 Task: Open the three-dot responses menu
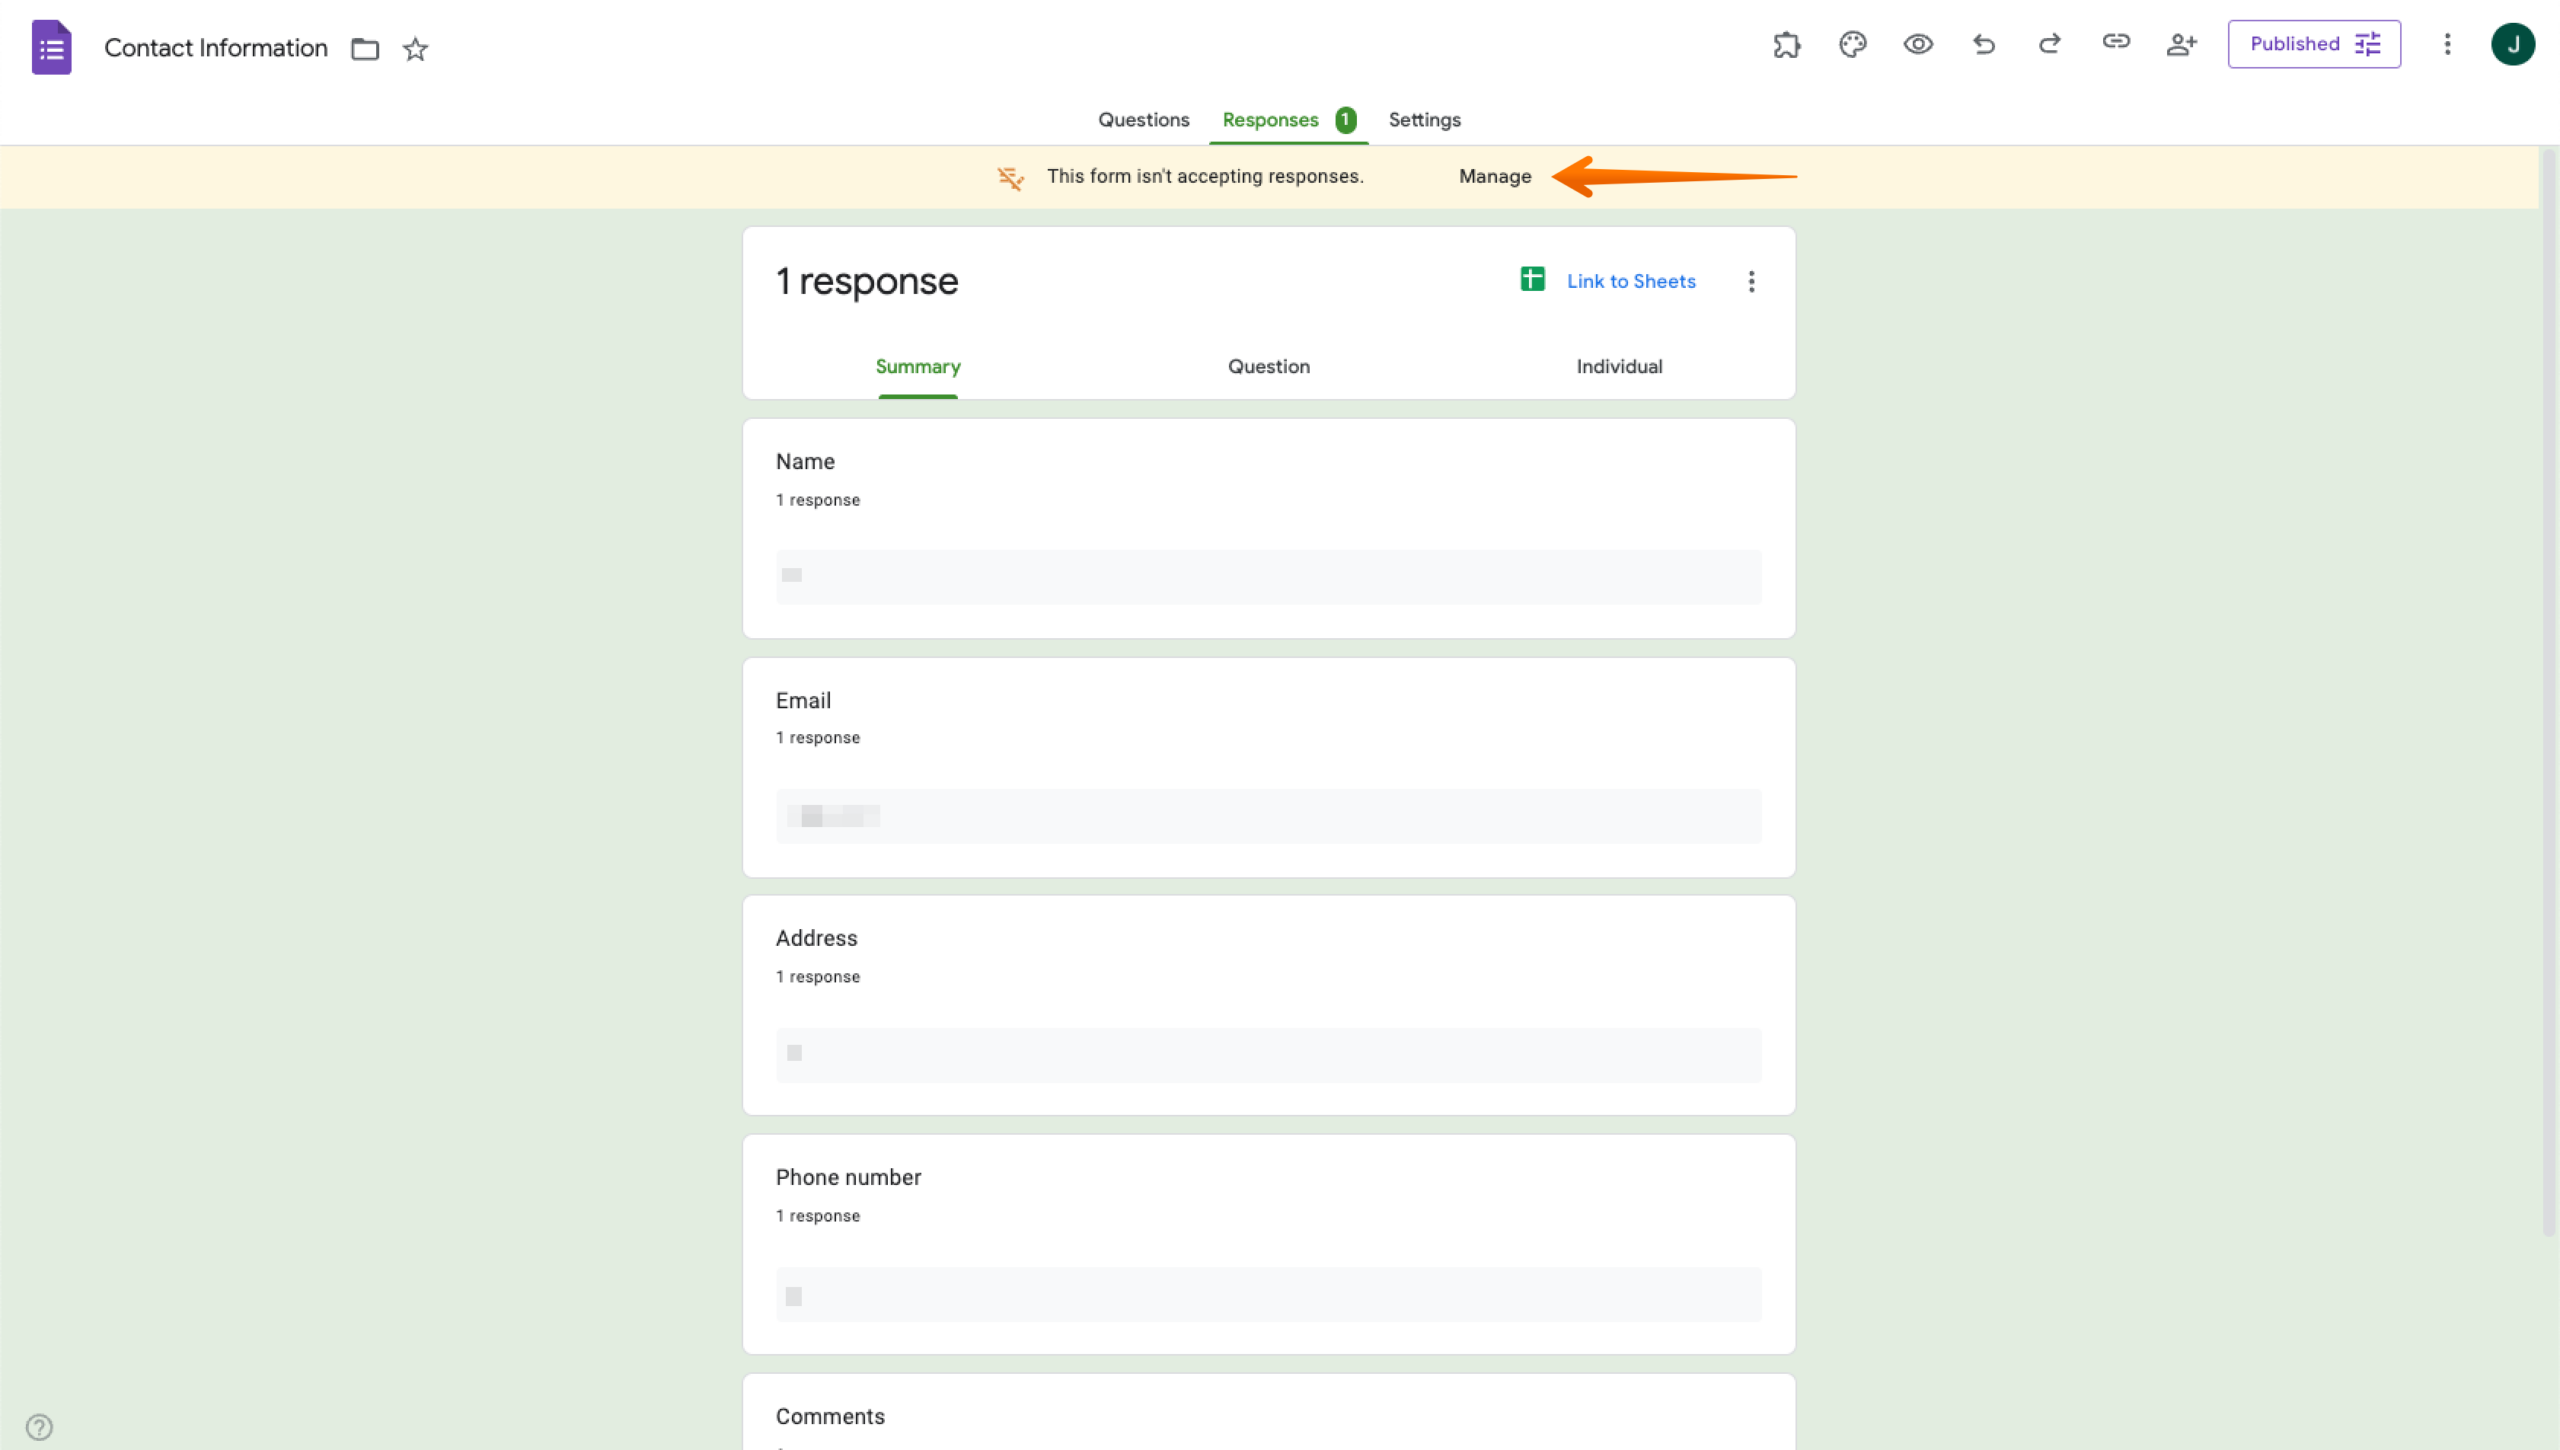(1751, 281)
